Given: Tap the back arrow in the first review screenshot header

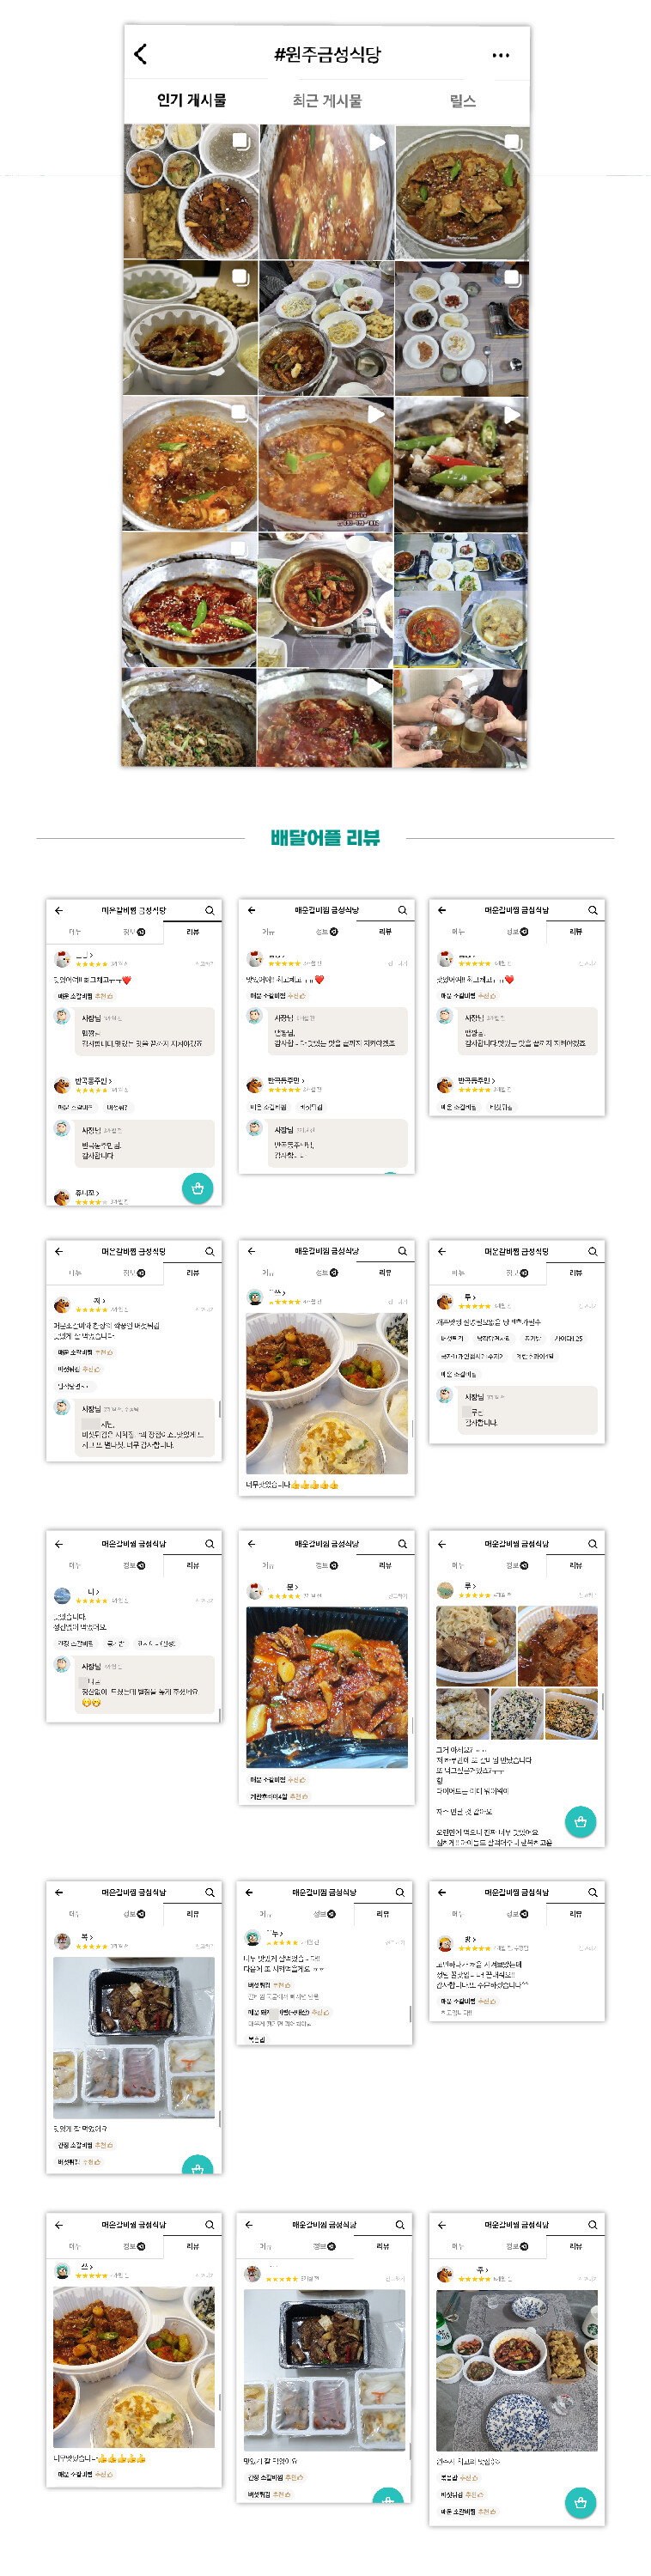Looking at the screenshot, I should (x=58, y=910).
